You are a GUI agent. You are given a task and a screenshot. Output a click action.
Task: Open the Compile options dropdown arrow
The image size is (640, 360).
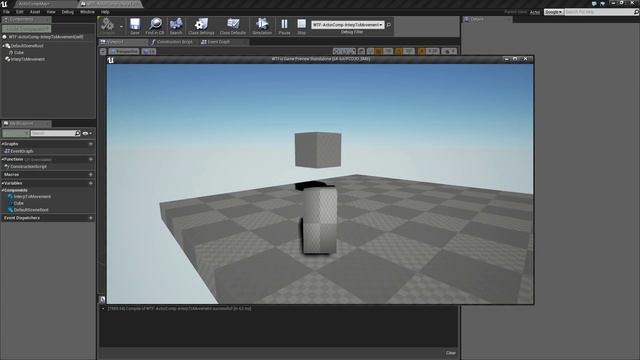click(121, 27)
